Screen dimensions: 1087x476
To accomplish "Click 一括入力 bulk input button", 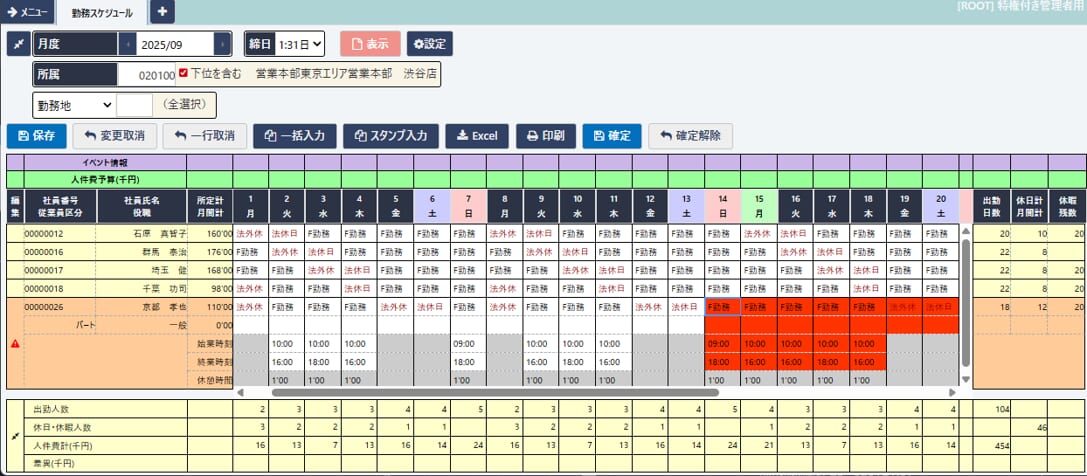I will point(295,136).
